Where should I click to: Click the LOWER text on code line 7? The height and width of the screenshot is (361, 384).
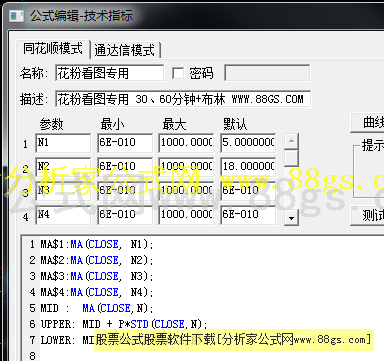point(56,340)
